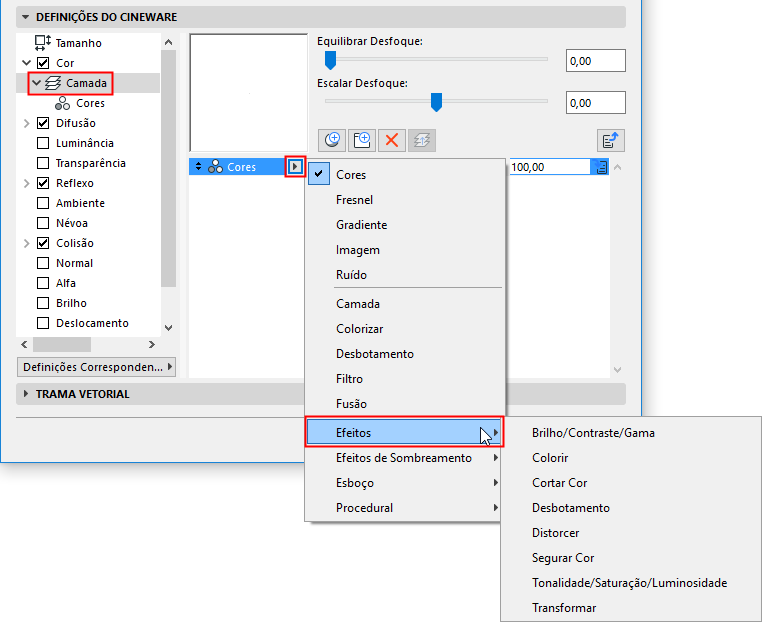Enable the Normal checkbox
The height and width of the screenshot is (622, 762).
click(x=43, y=263)
